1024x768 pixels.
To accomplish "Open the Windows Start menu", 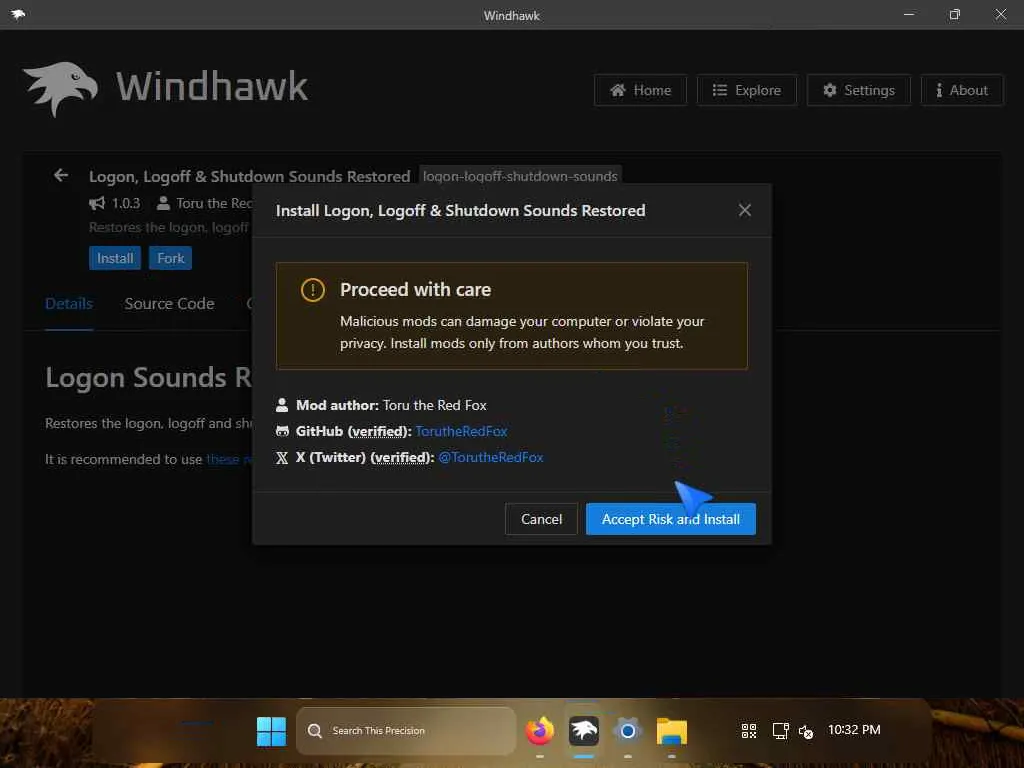I will coord(271,731).
